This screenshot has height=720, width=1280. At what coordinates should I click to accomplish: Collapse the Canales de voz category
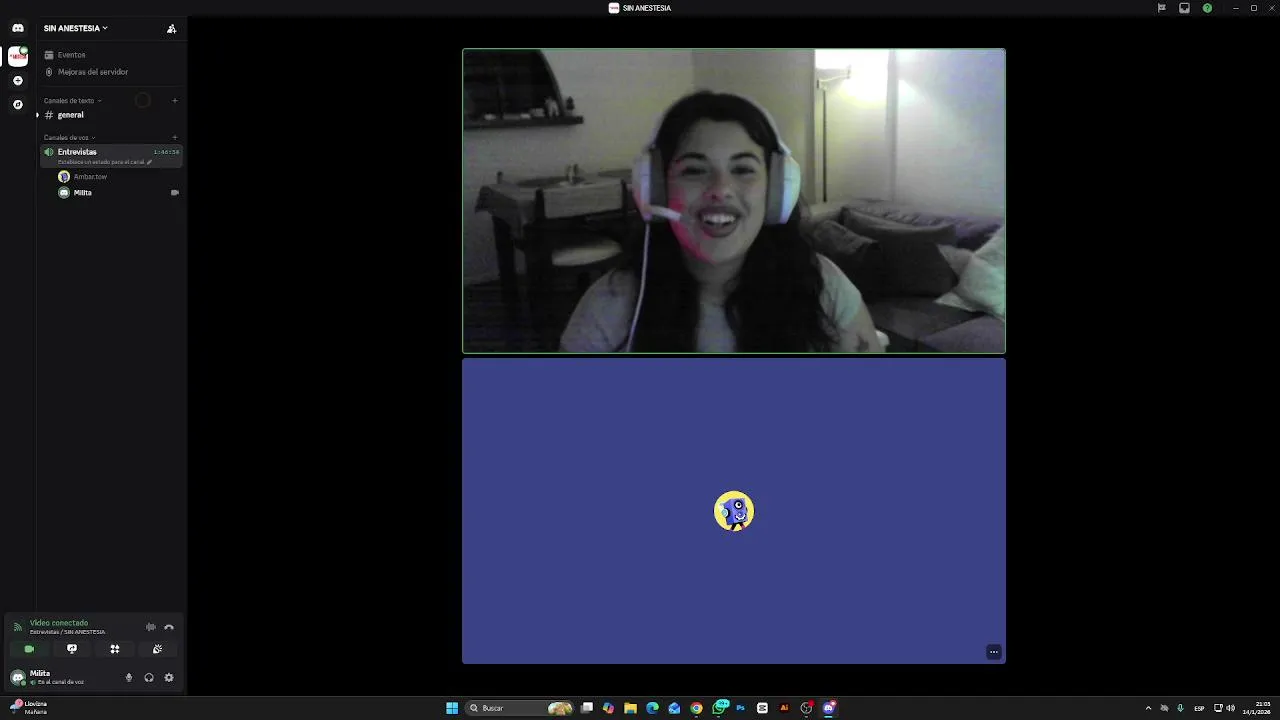69,138
